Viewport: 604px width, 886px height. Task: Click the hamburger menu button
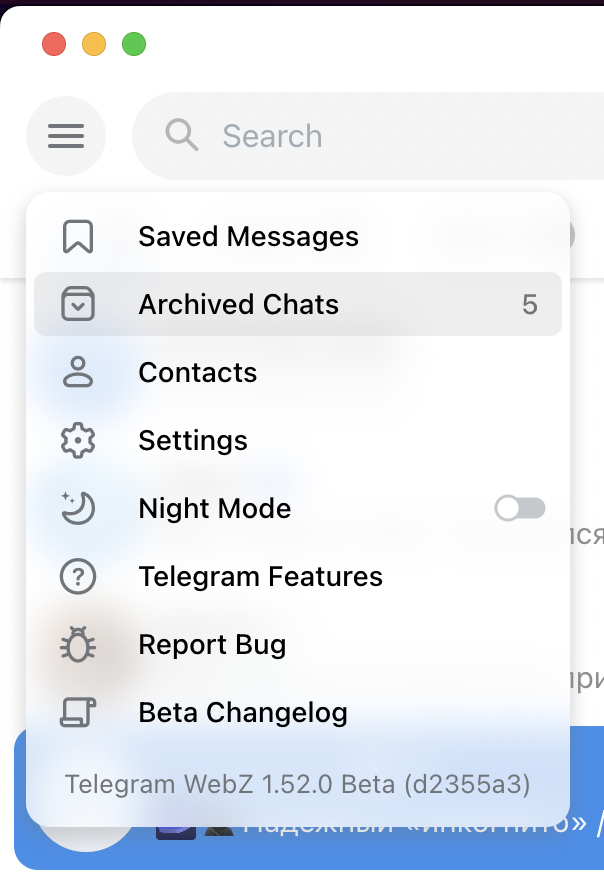(x=66, y=135)
